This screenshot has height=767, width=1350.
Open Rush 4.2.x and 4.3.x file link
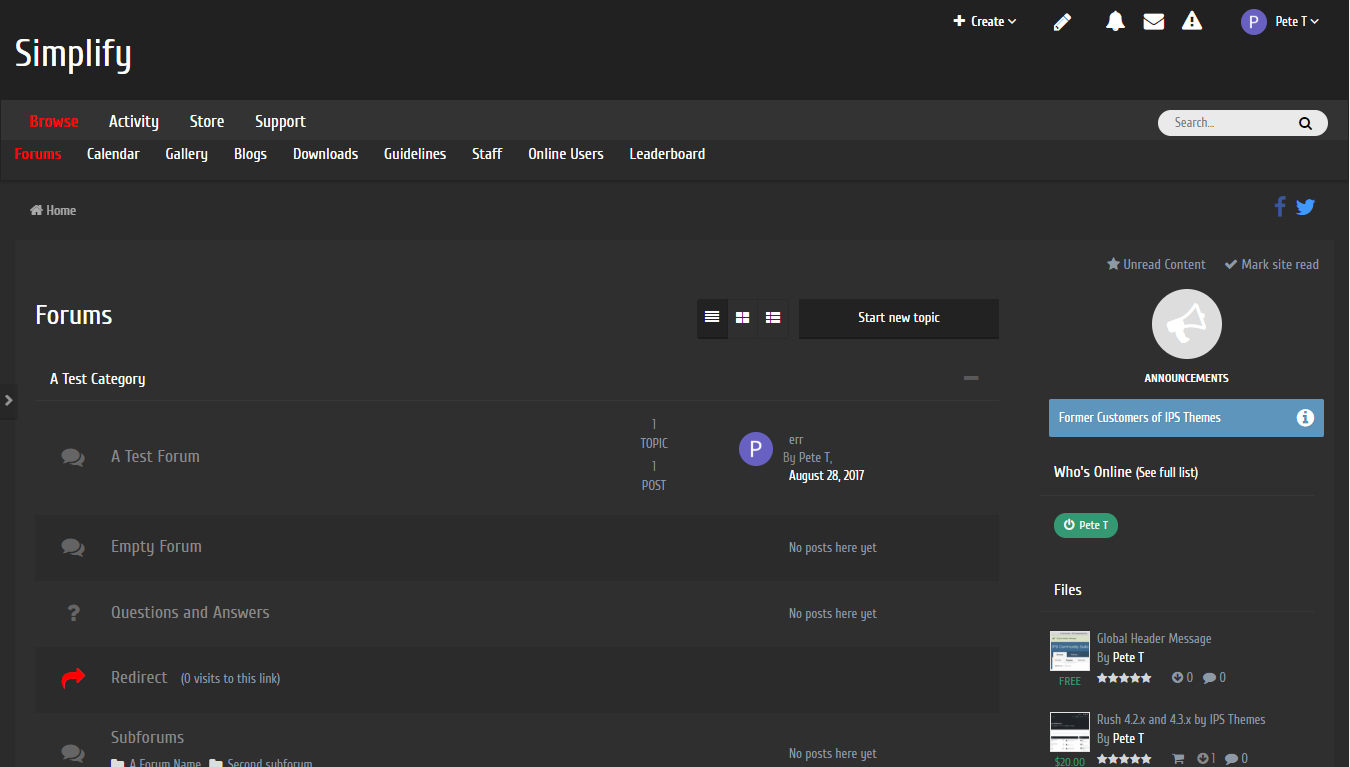tap(1181, 719)
